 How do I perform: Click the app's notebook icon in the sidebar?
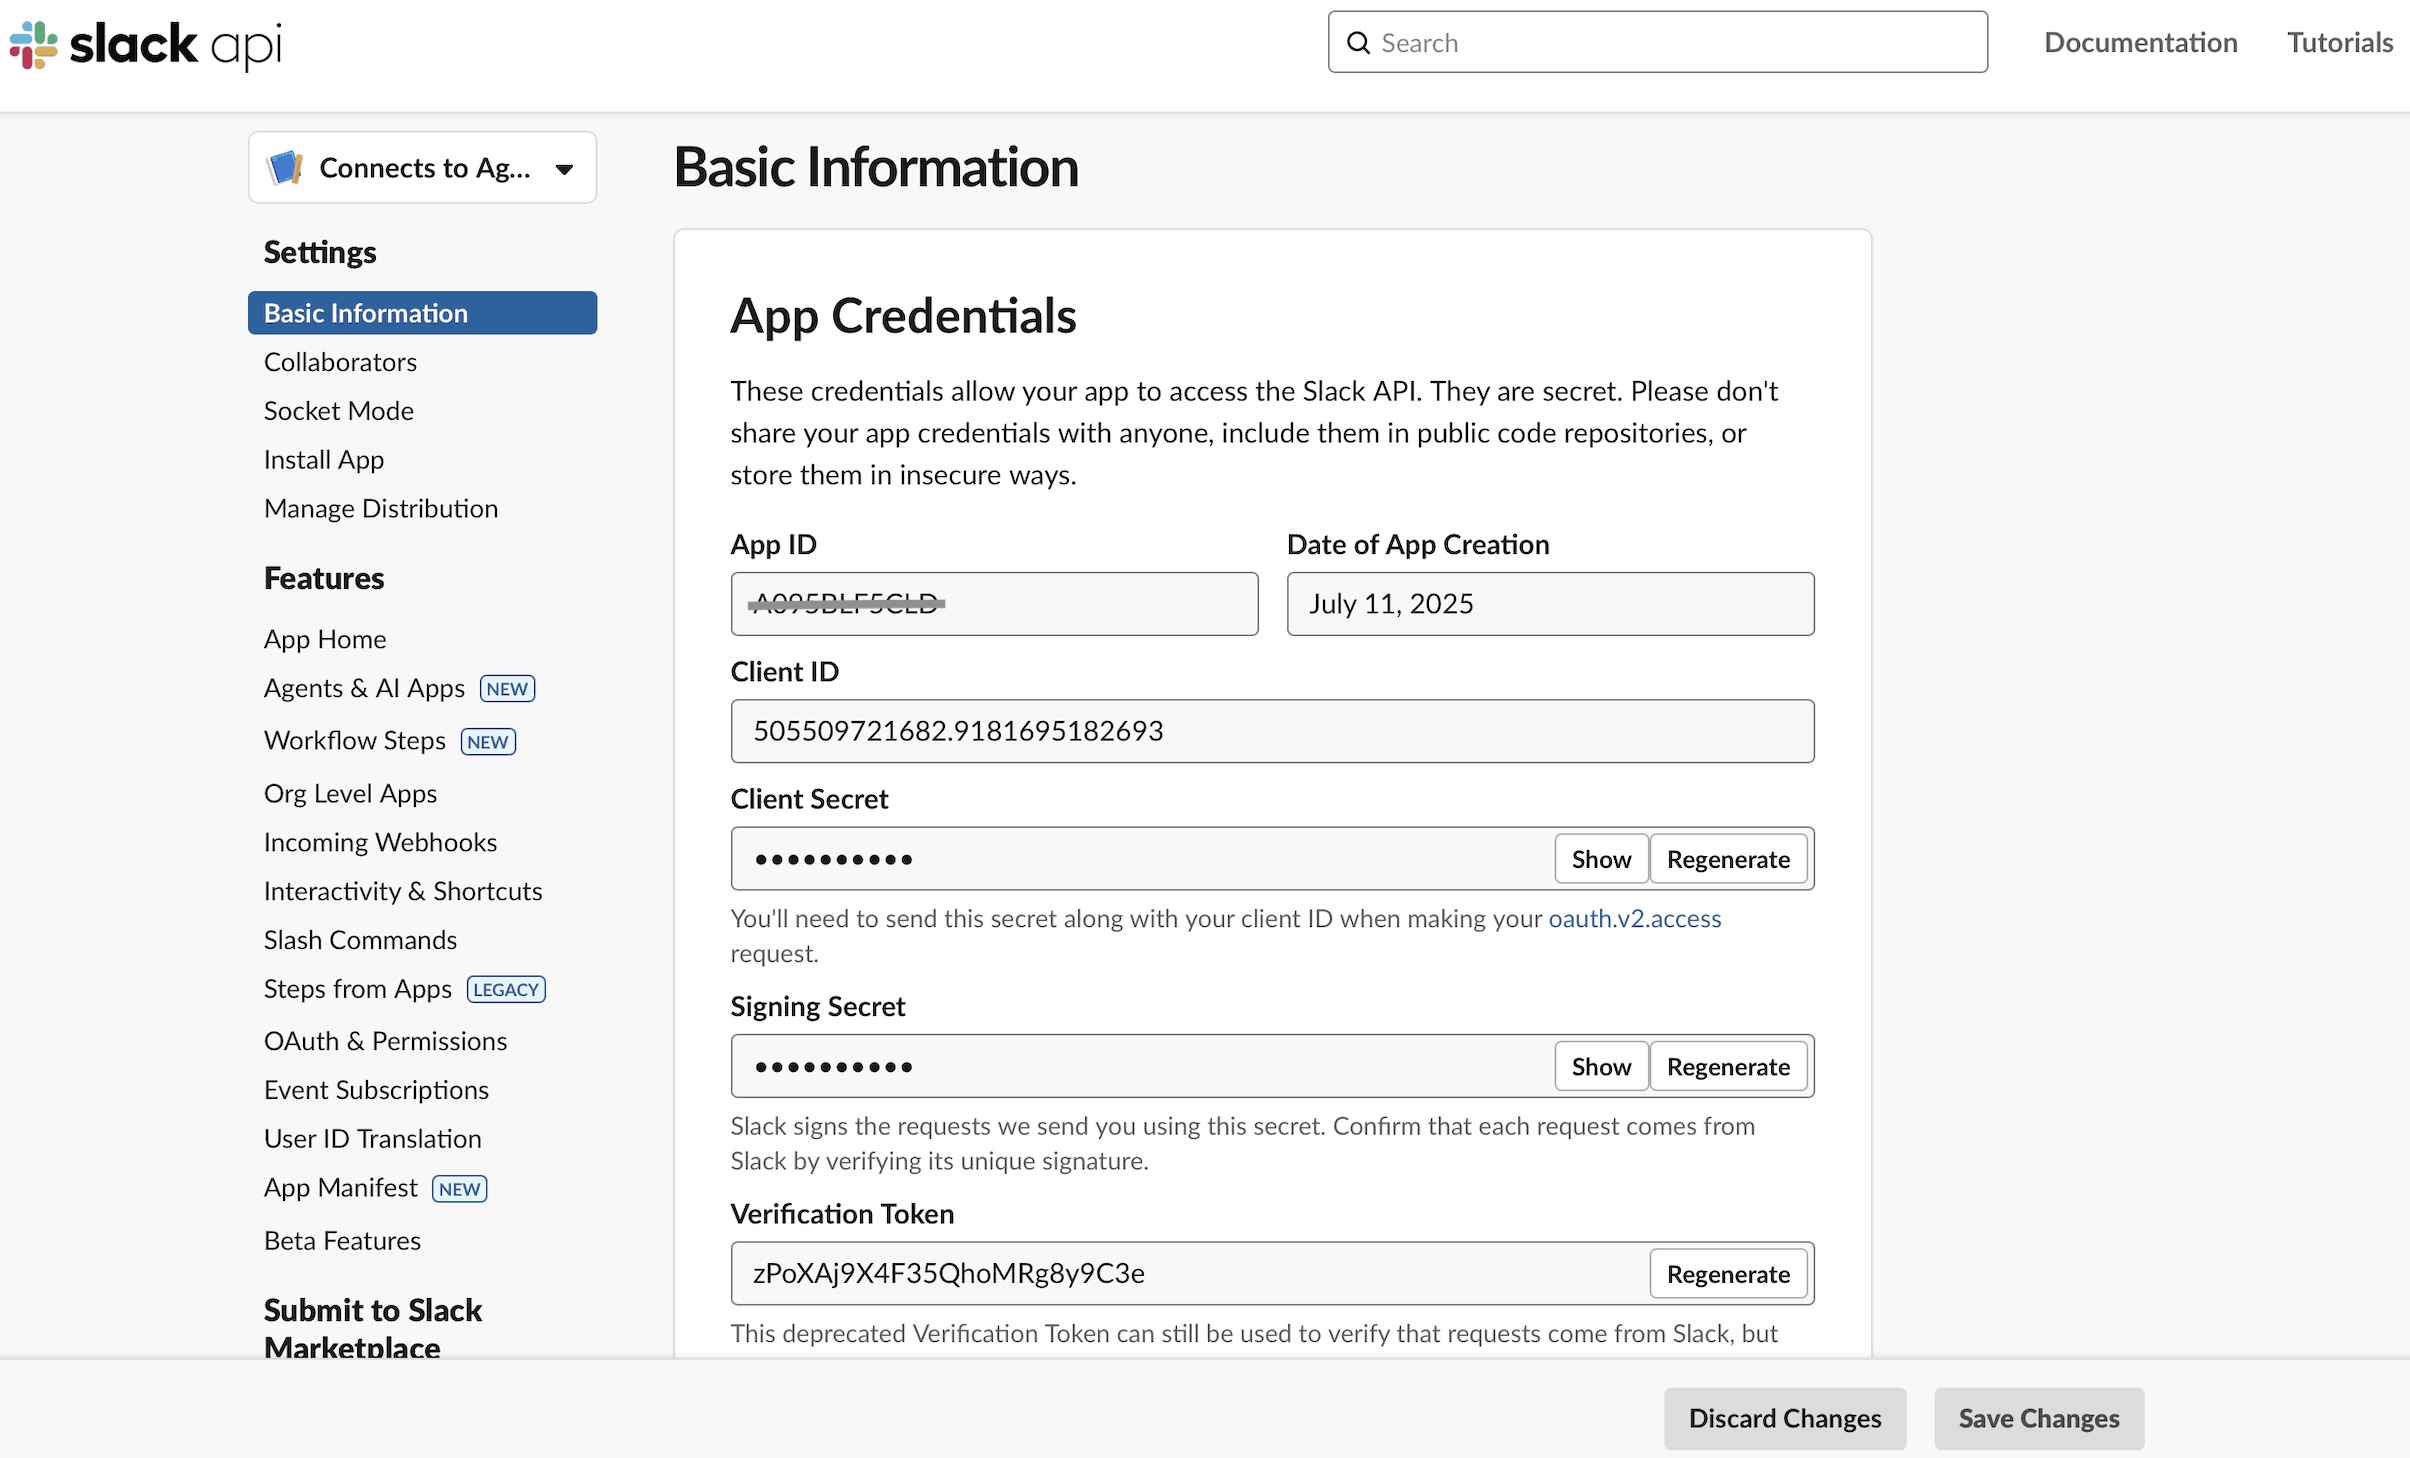[285, 167]
